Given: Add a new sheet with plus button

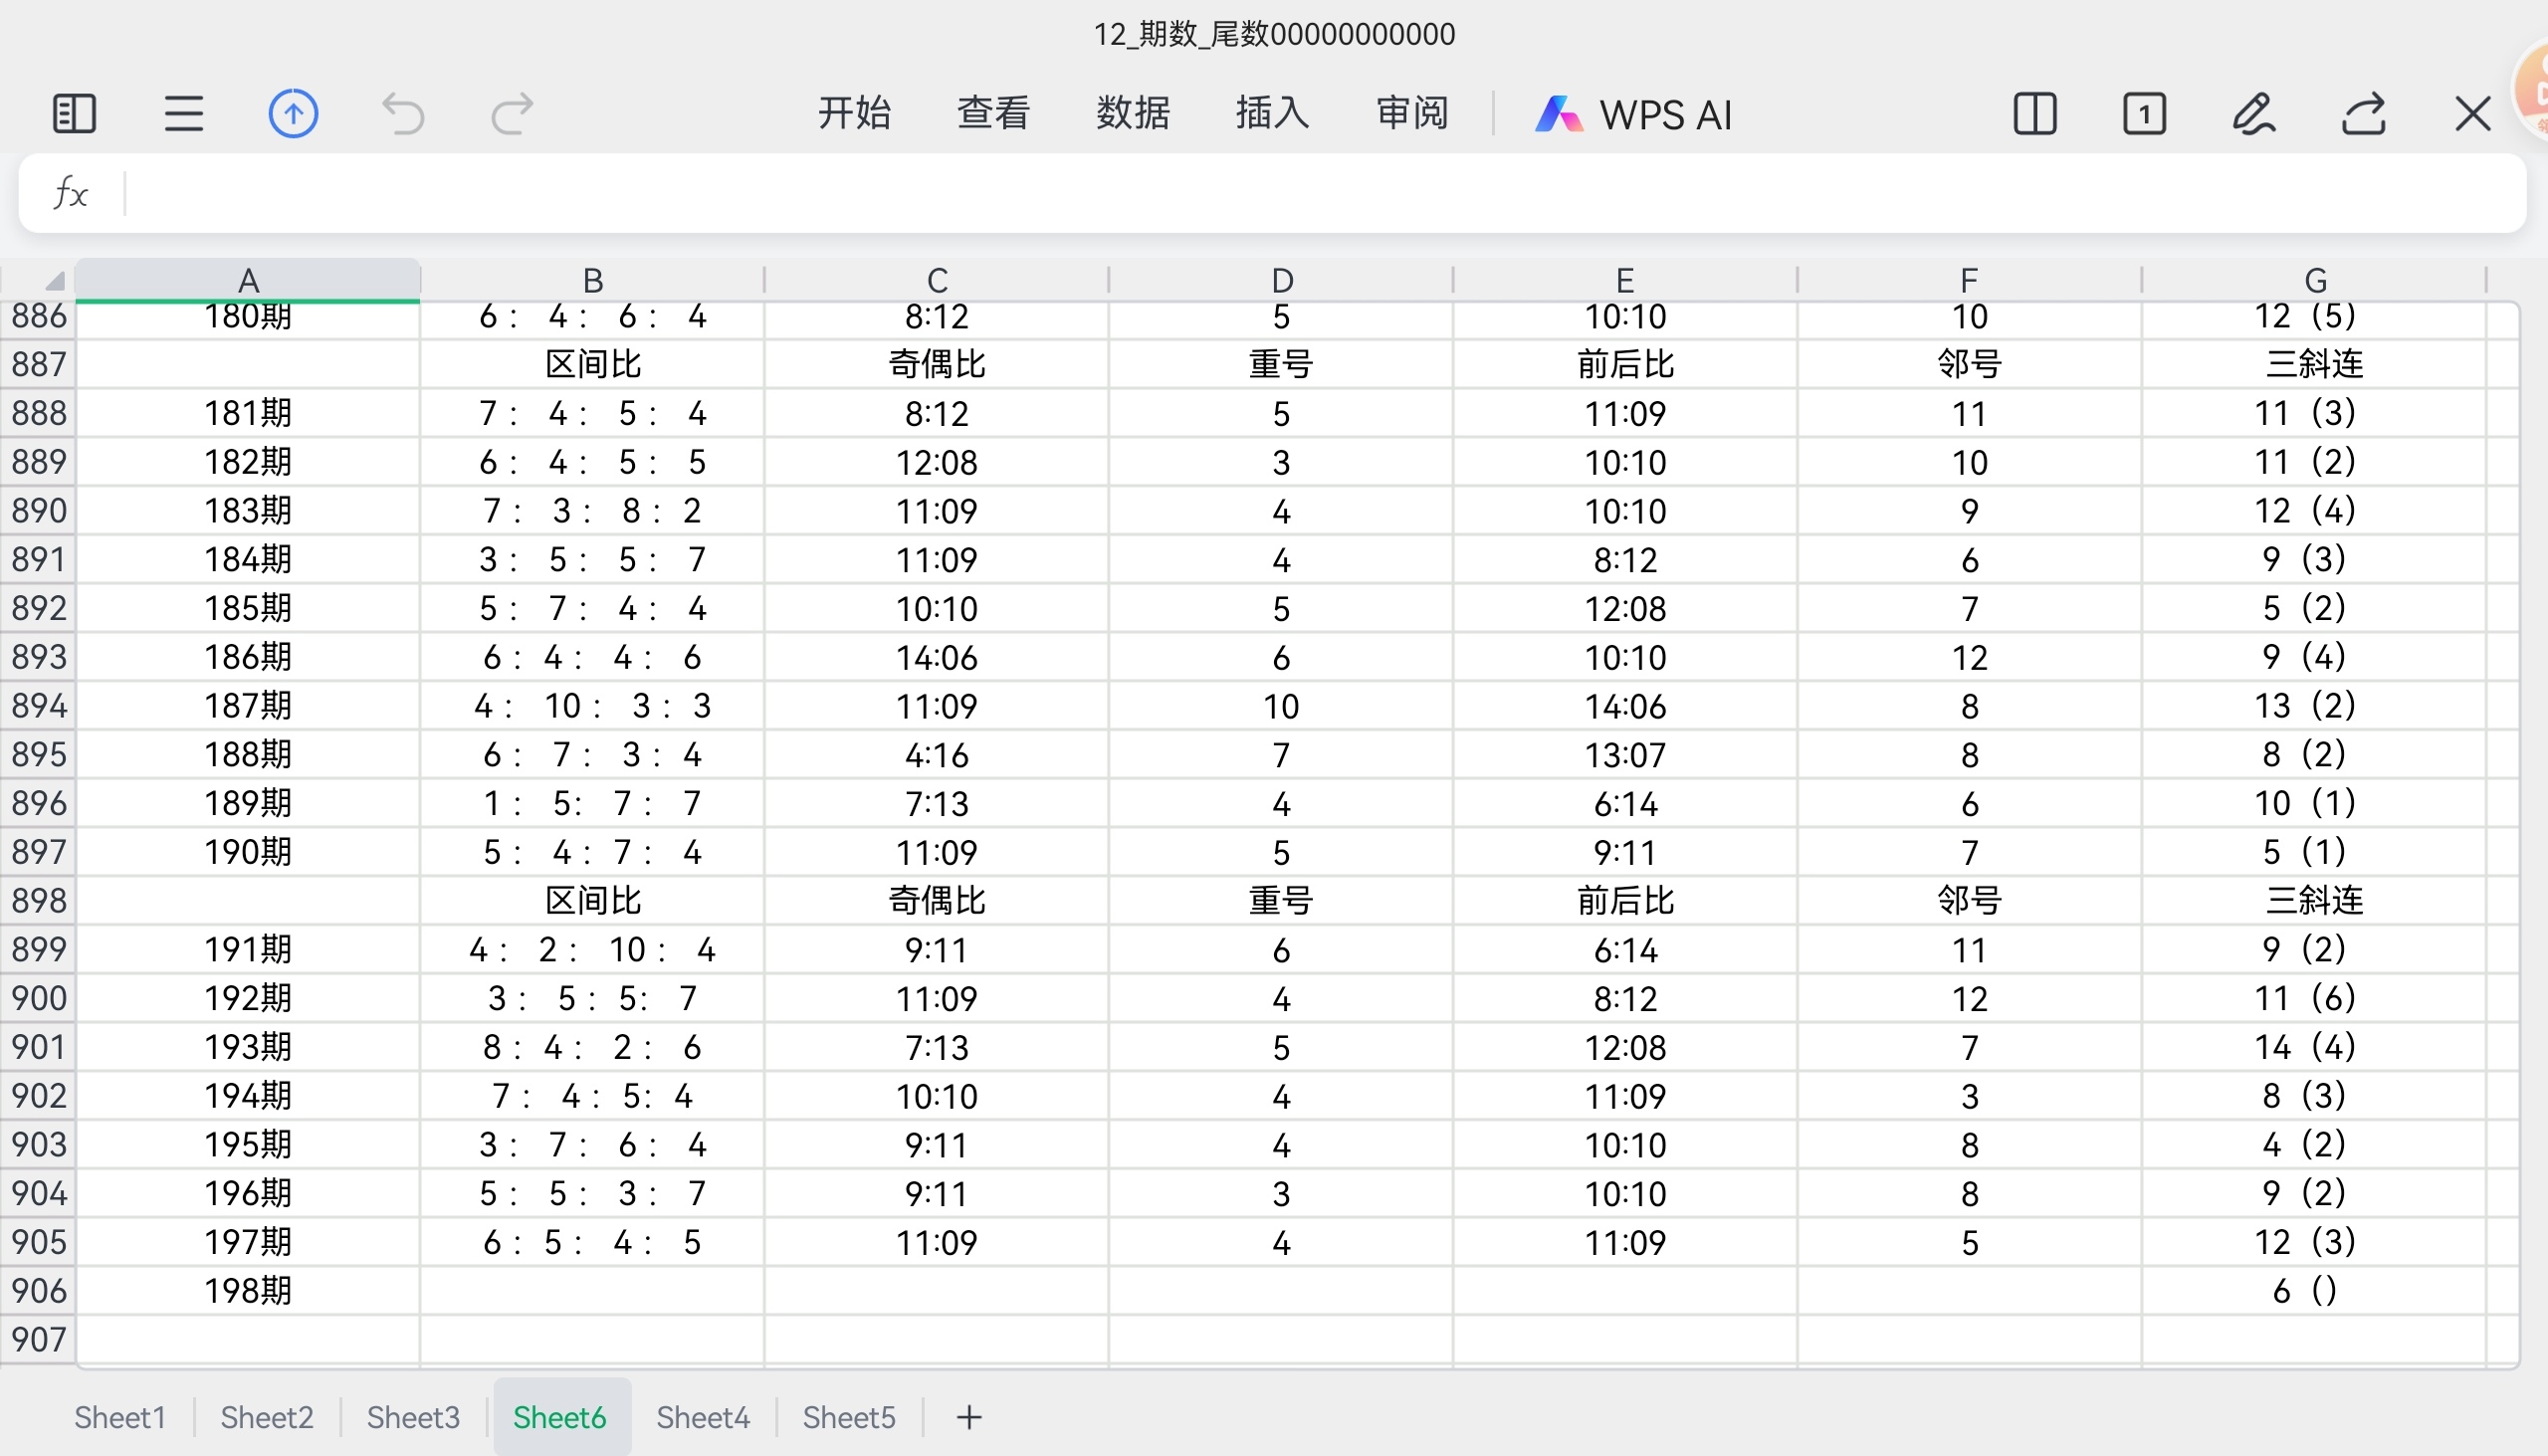Looking at the screenshot, I should (x=968, y=1417).
